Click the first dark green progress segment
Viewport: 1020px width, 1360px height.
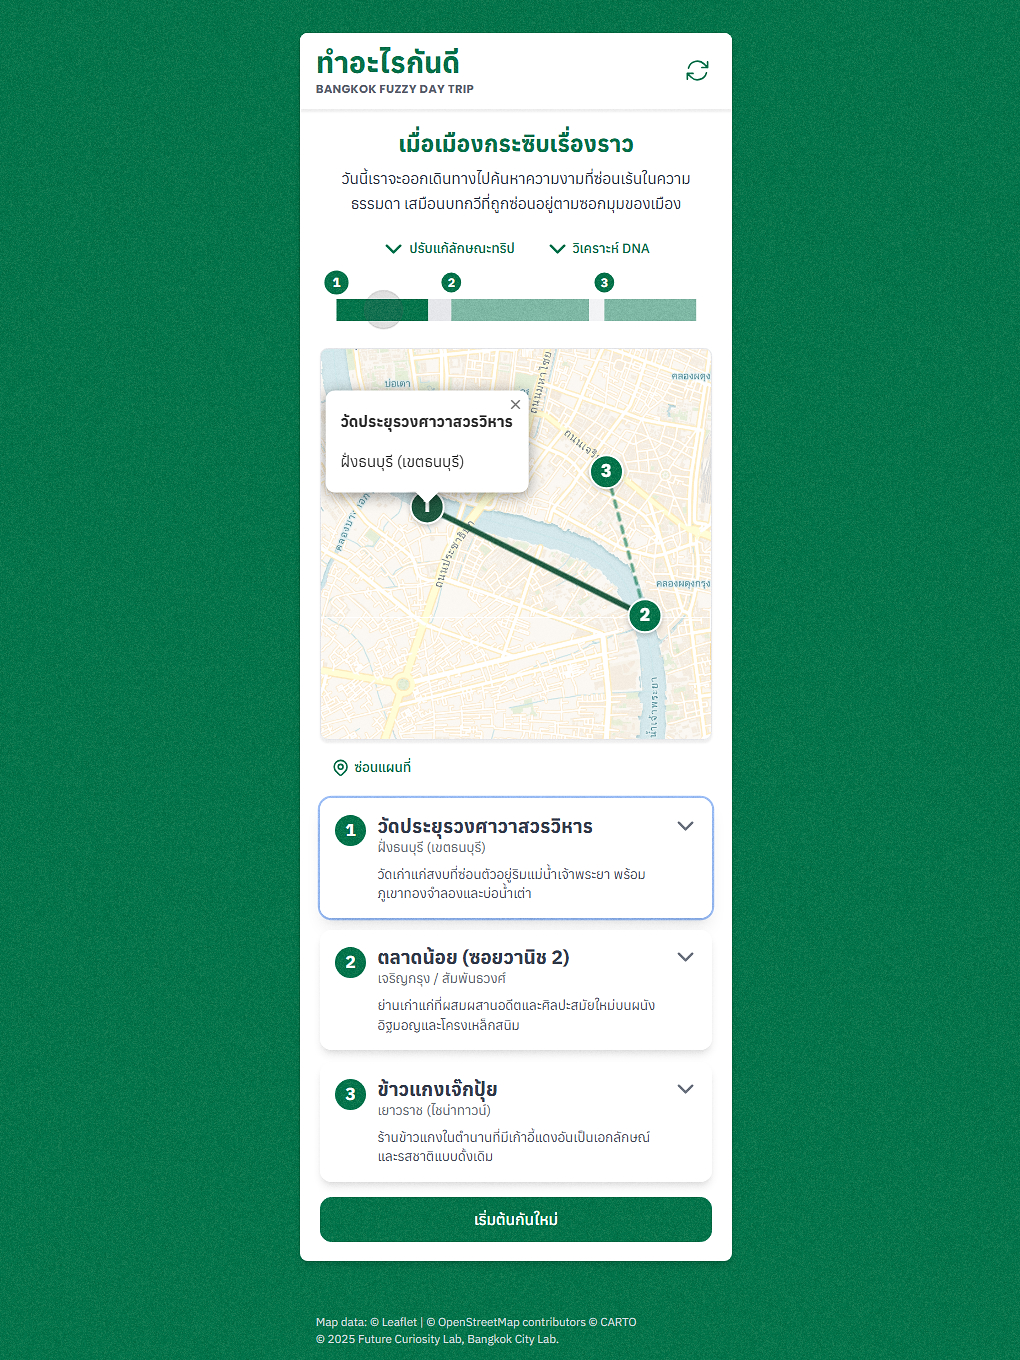coord(382,310)
